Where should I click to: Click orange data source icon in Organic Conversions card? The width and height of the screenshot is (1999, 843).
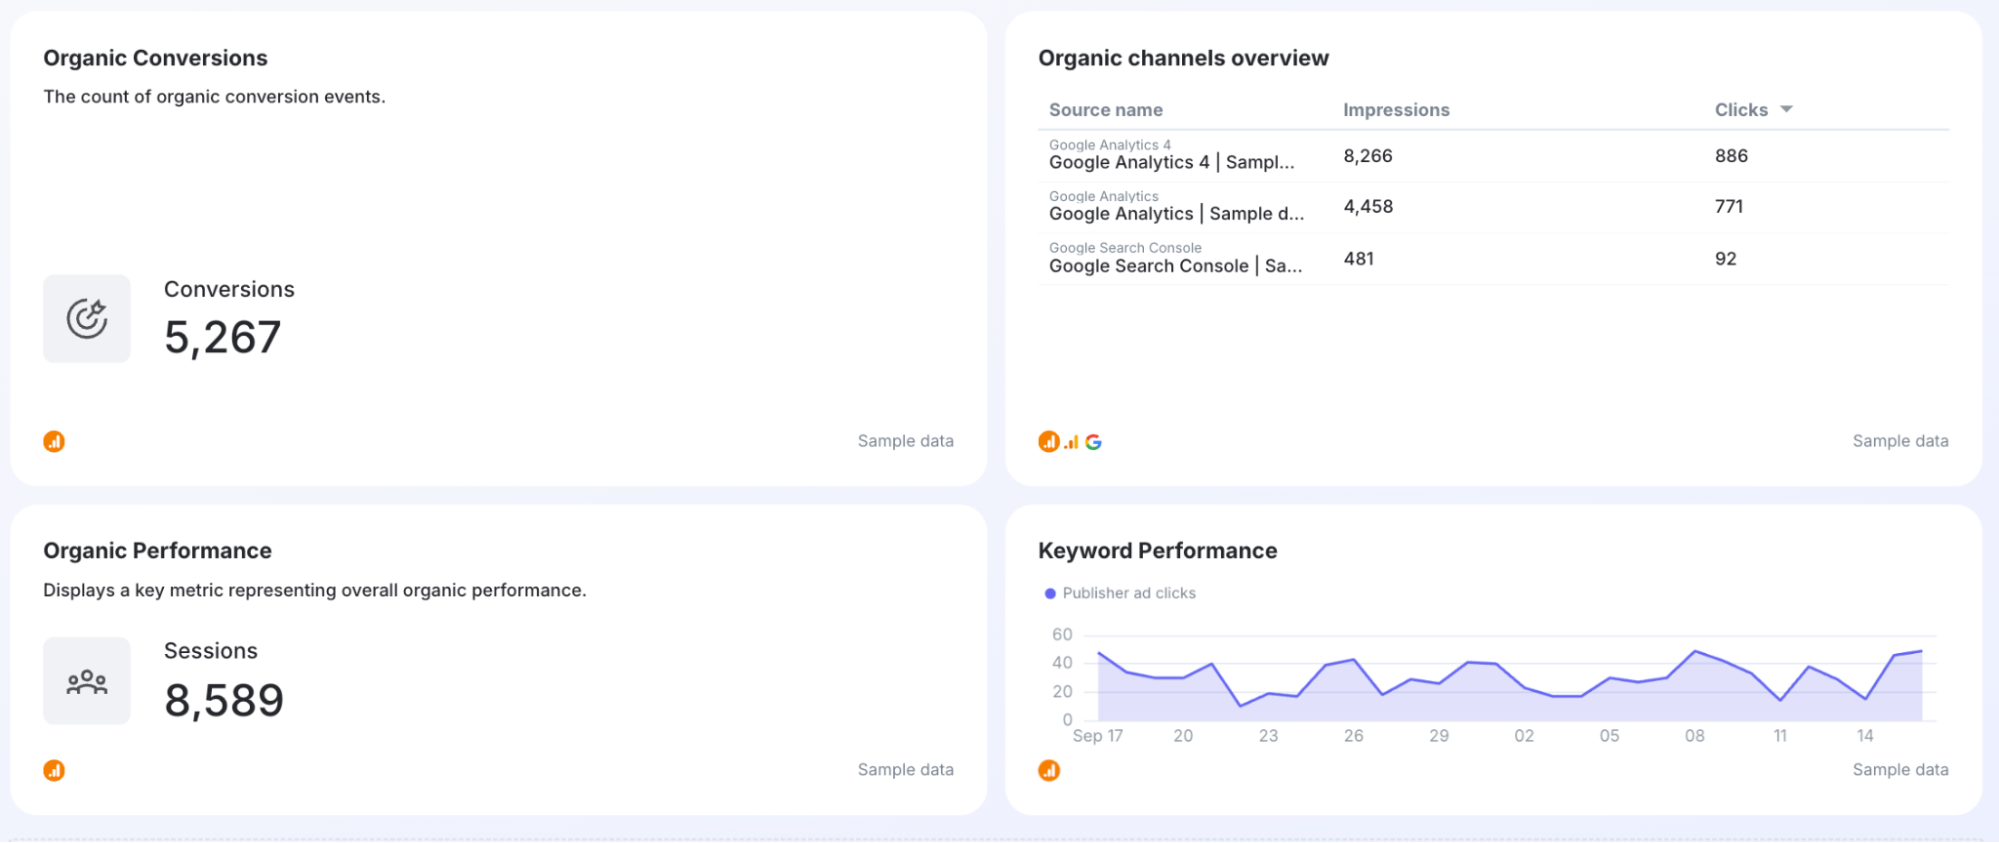pyautogui.click(x=54, y=442)
